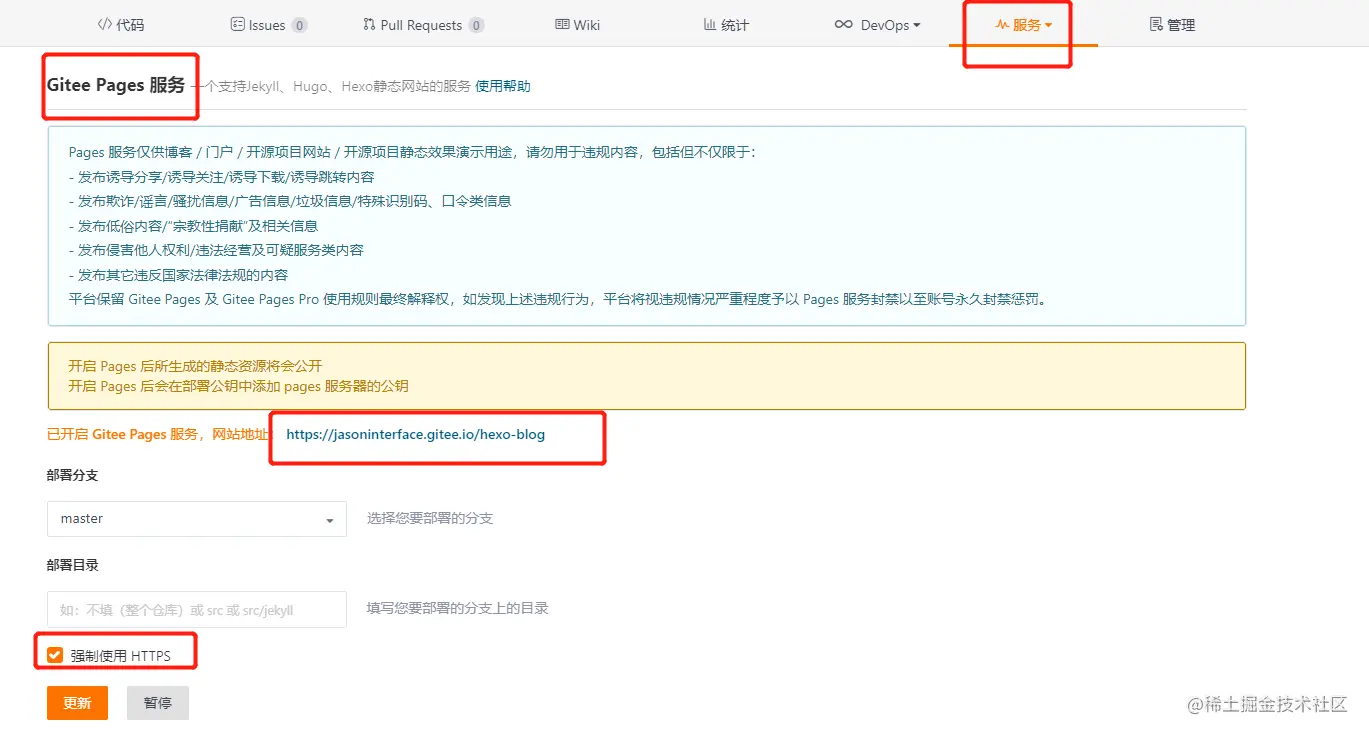Open the 部署分支 master dropdown

196,519
